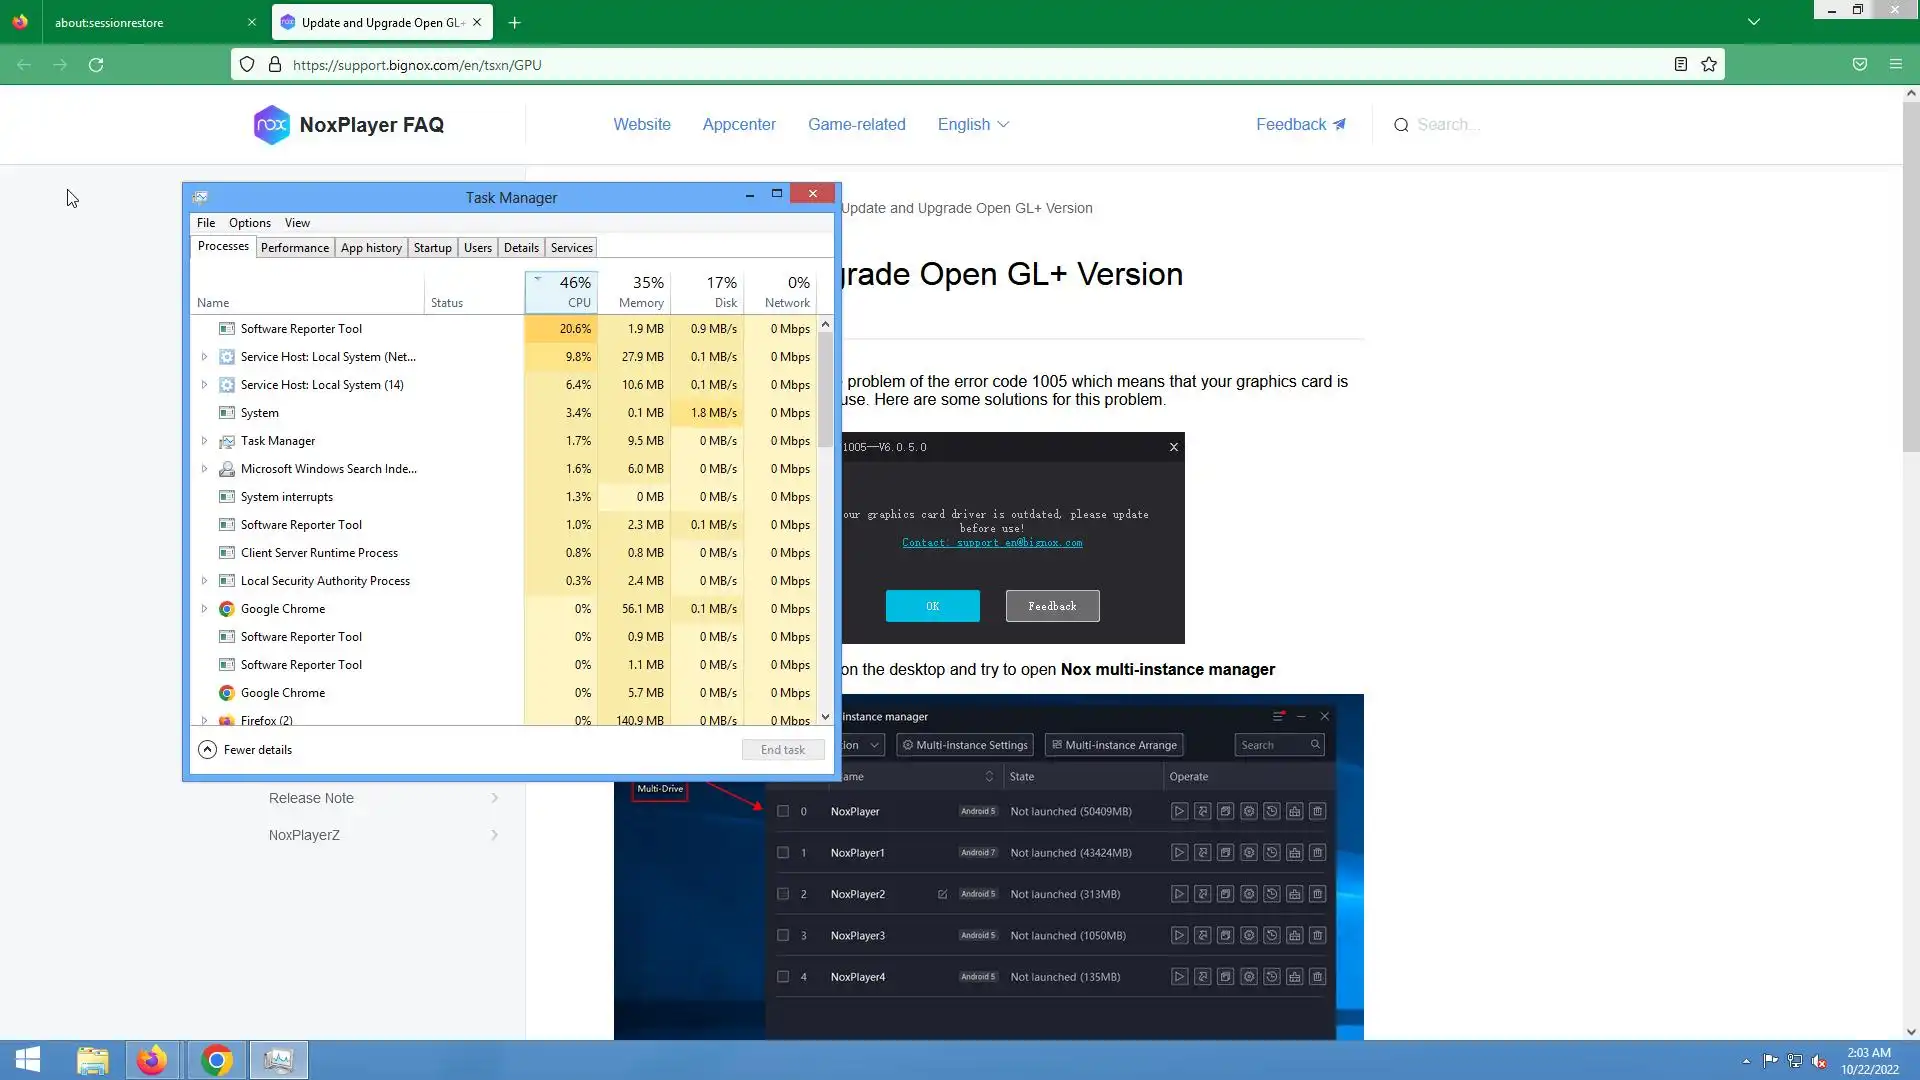Toggle reader view icon in address bar
This screenshot has width=1920, height=1080.
[1681, 65]
